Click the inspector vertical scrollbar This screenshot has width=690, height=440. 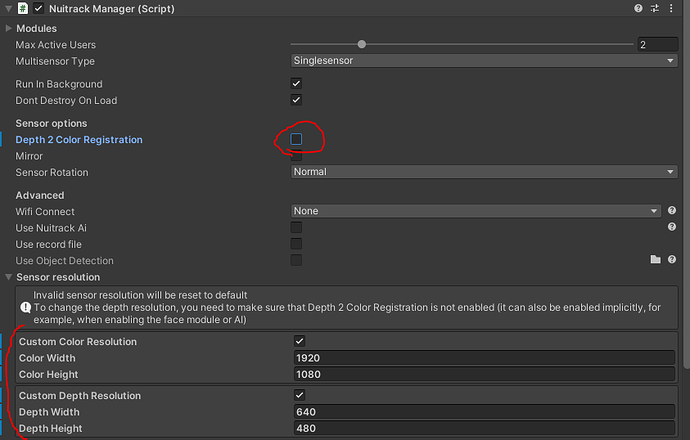687,185
